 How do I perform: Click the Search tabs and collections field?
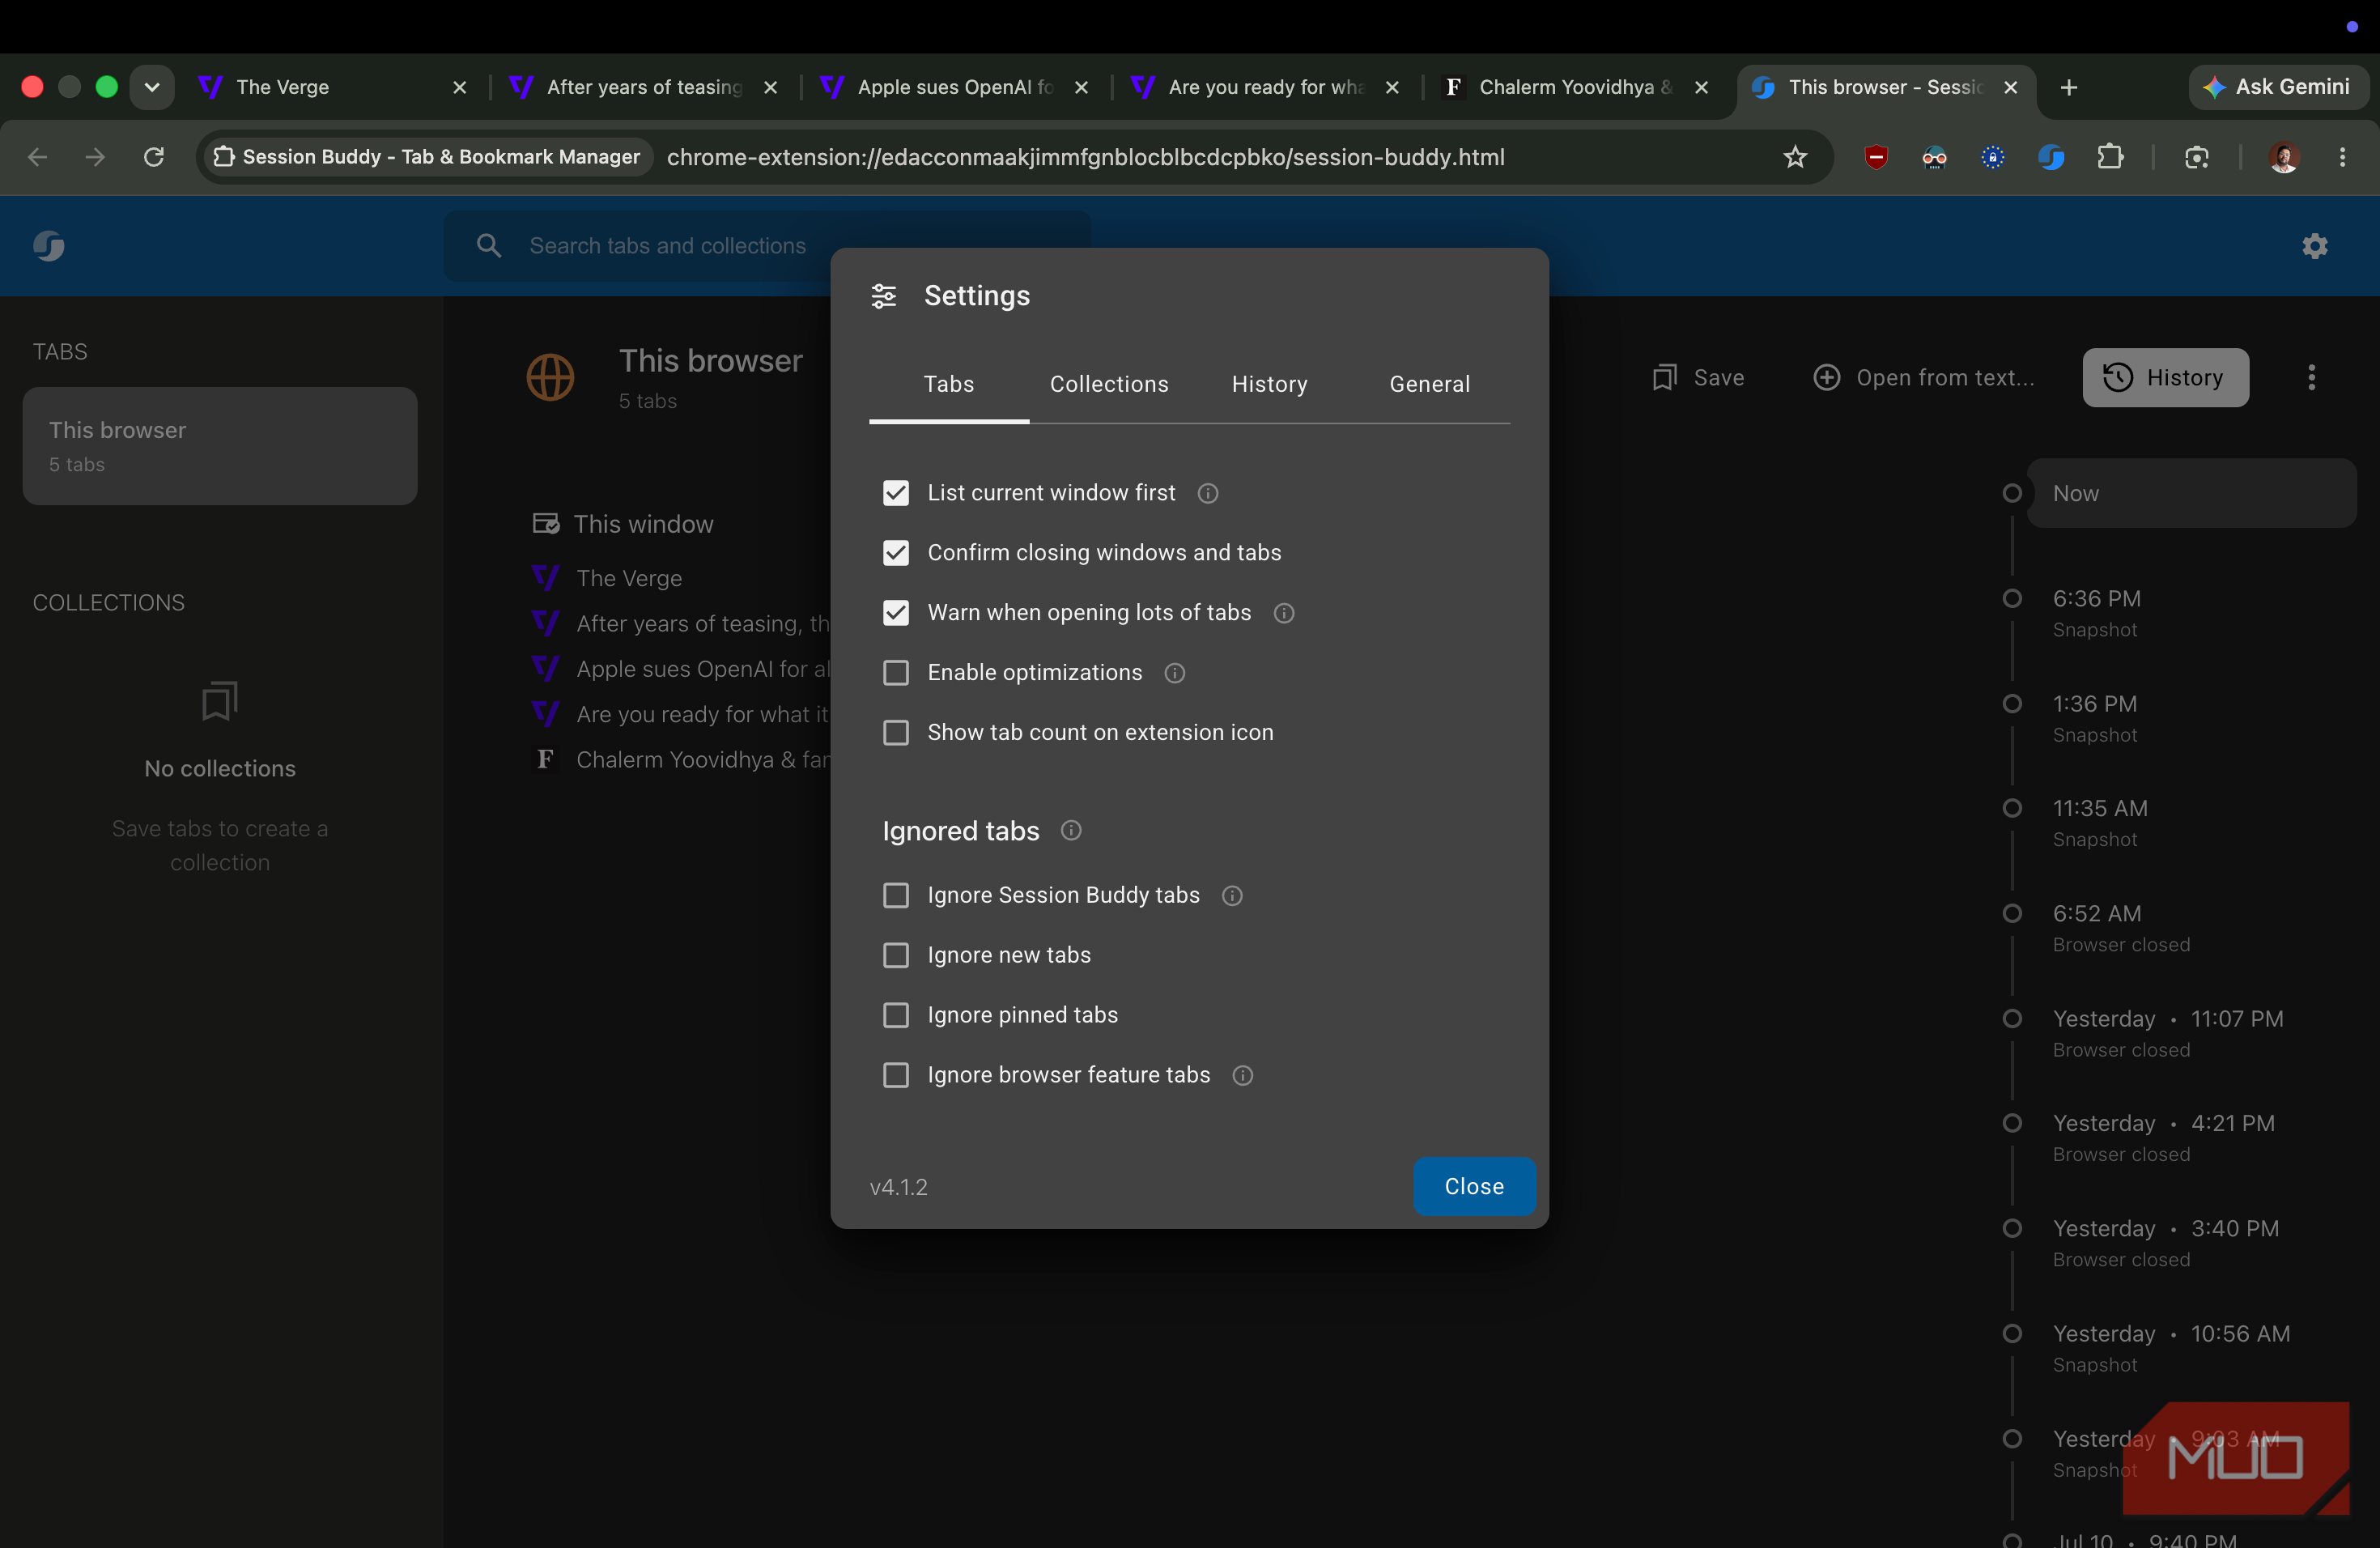click(x=768, y=246)
